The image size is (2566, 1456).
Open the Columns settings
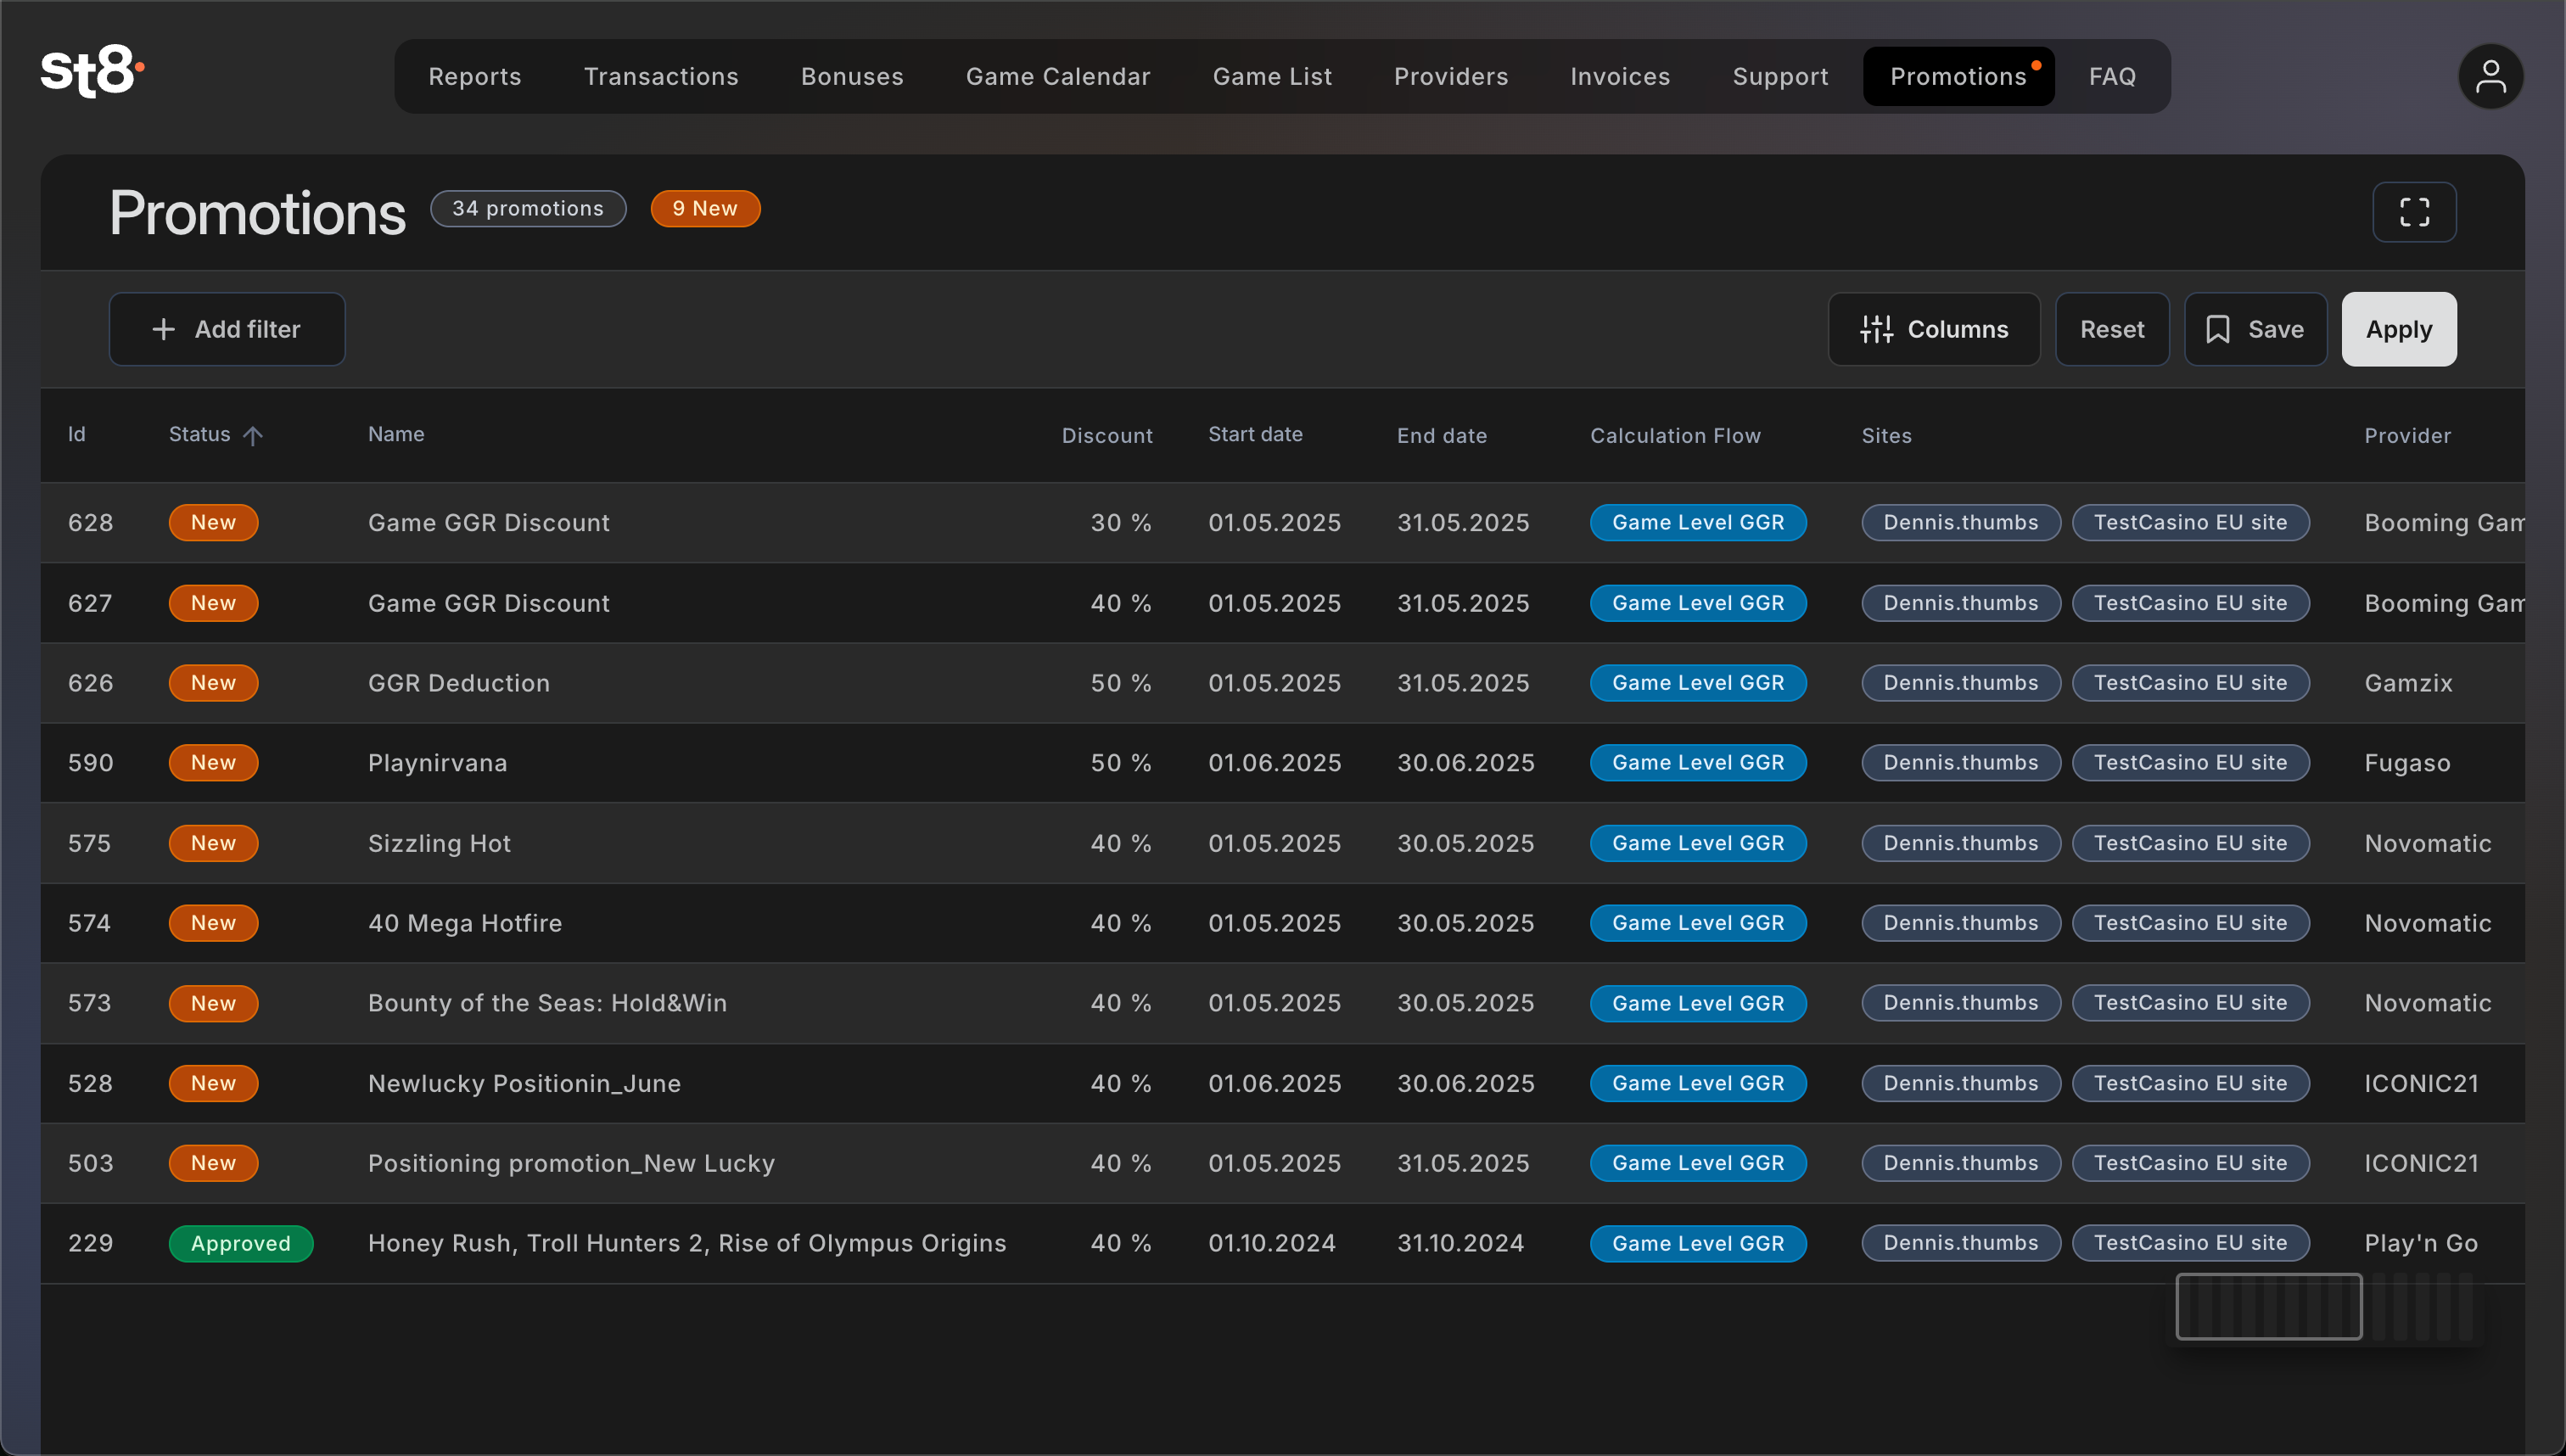[1933, 329]
